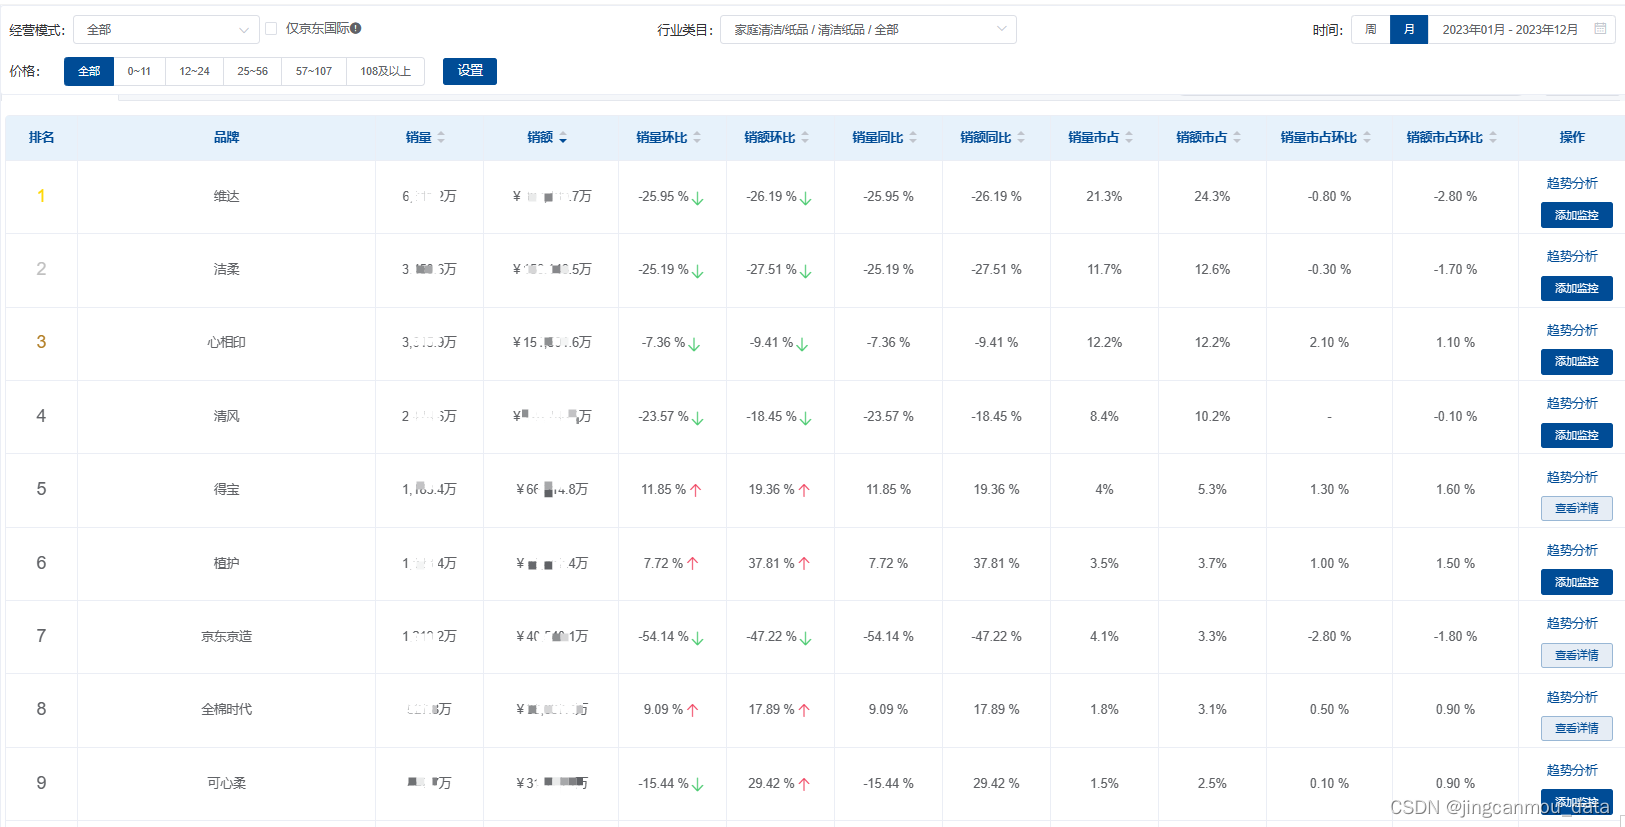Screen dimensions: 1625x827
Task: Open 趋势分析 for 可心柔
Action: (x=1572, y=770)
